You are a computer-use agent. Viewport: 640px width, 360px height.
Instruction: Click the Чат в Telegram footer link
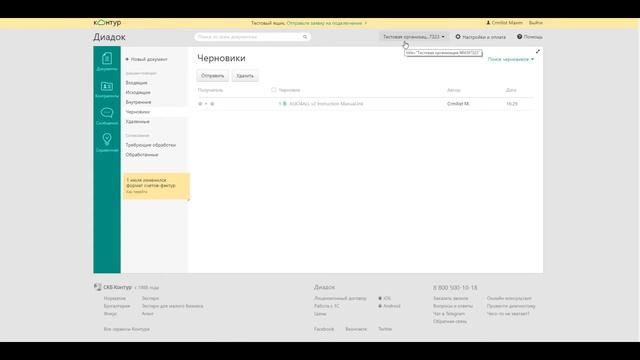[x=449, y=314]
